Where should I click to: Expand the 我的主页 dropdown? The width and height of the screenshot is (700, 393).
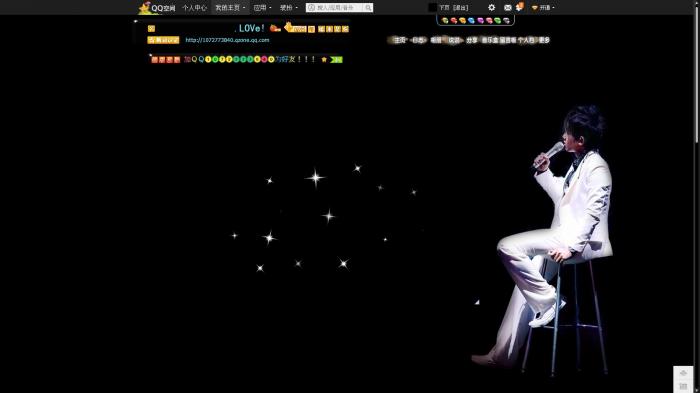pyautogui.click(x=230, y=8)
